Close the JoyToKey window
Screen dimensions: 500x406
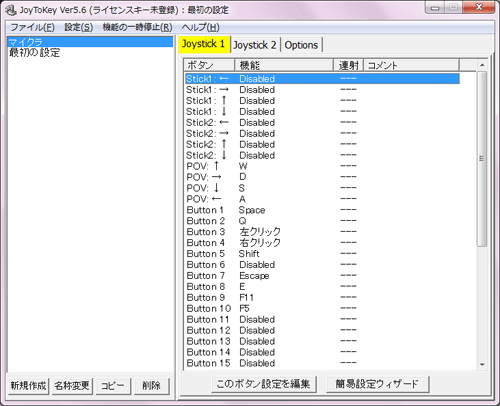pos(479,7)
